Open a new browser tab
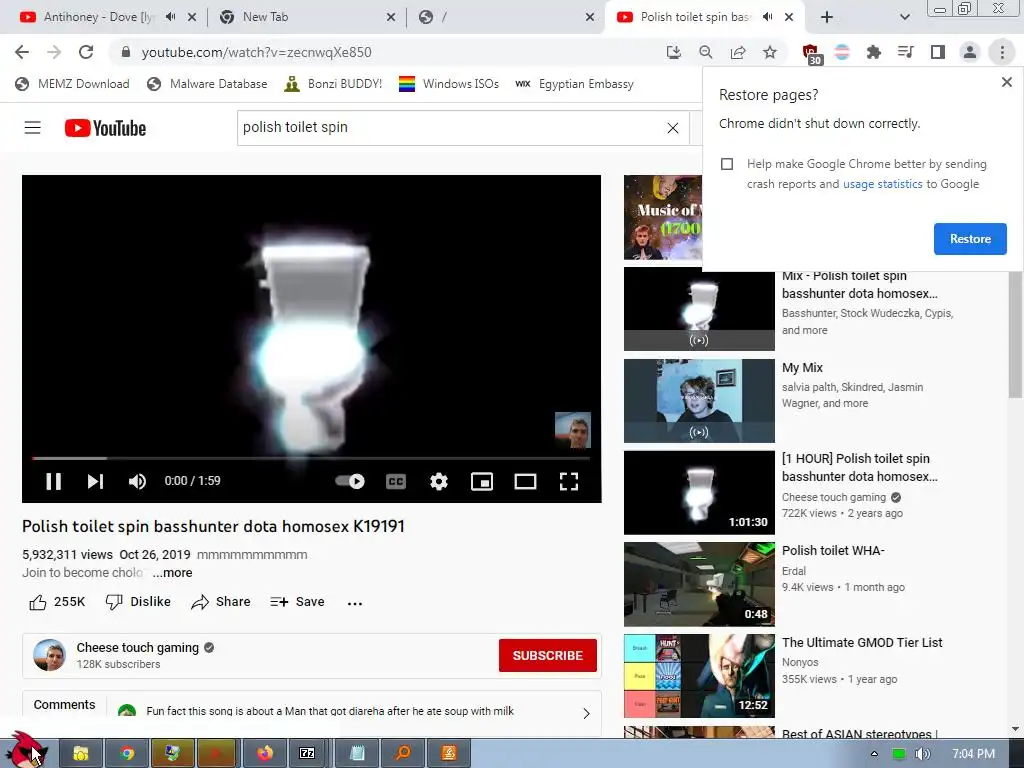Viewport: 1024px width, 768px height. 827,17
